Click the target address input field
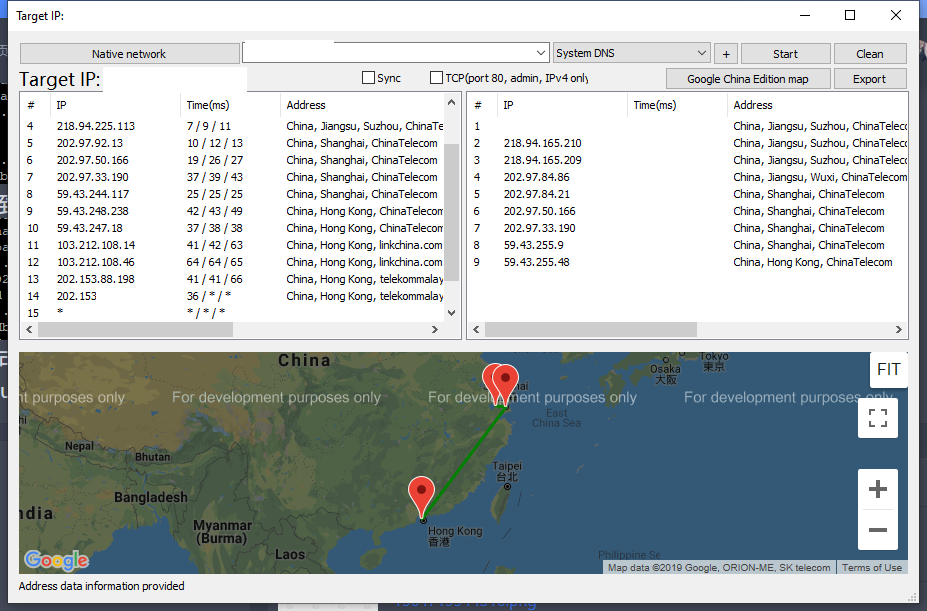Viewport: 927px width, 611px height. (388, 53)
